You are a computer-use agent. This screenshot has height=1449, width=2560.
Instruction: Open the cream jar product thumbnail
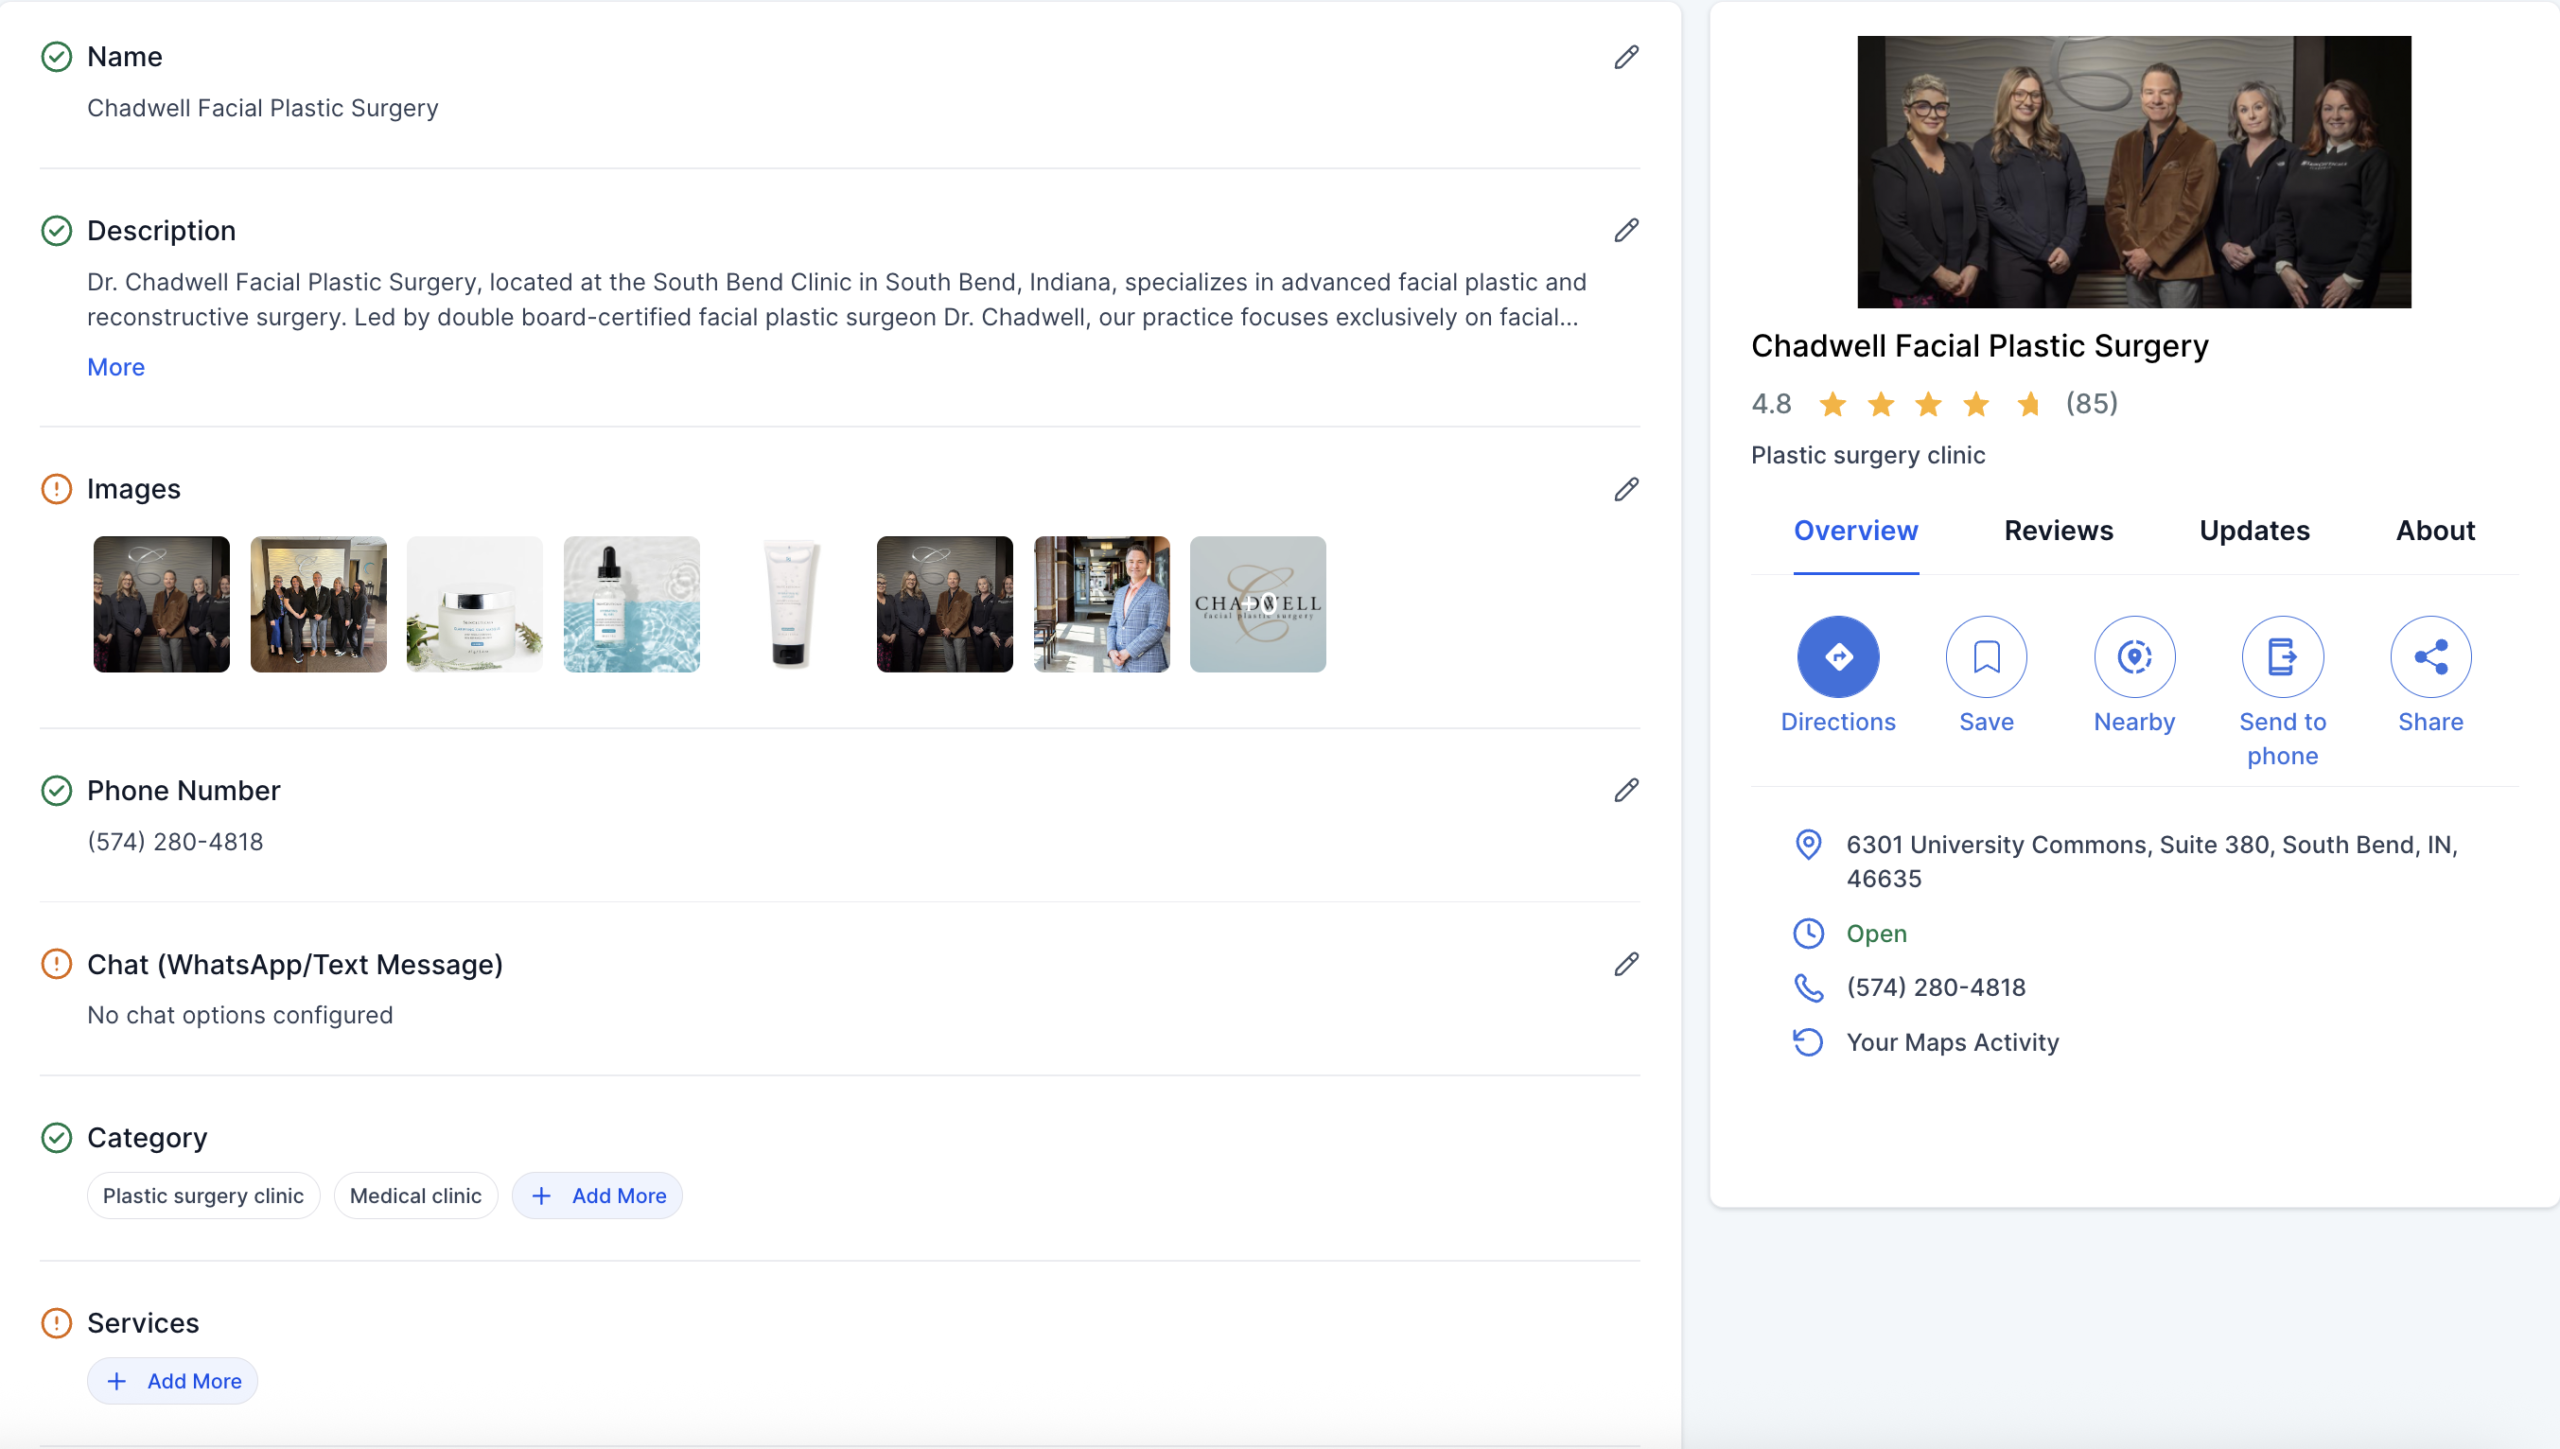pos(475,604)
